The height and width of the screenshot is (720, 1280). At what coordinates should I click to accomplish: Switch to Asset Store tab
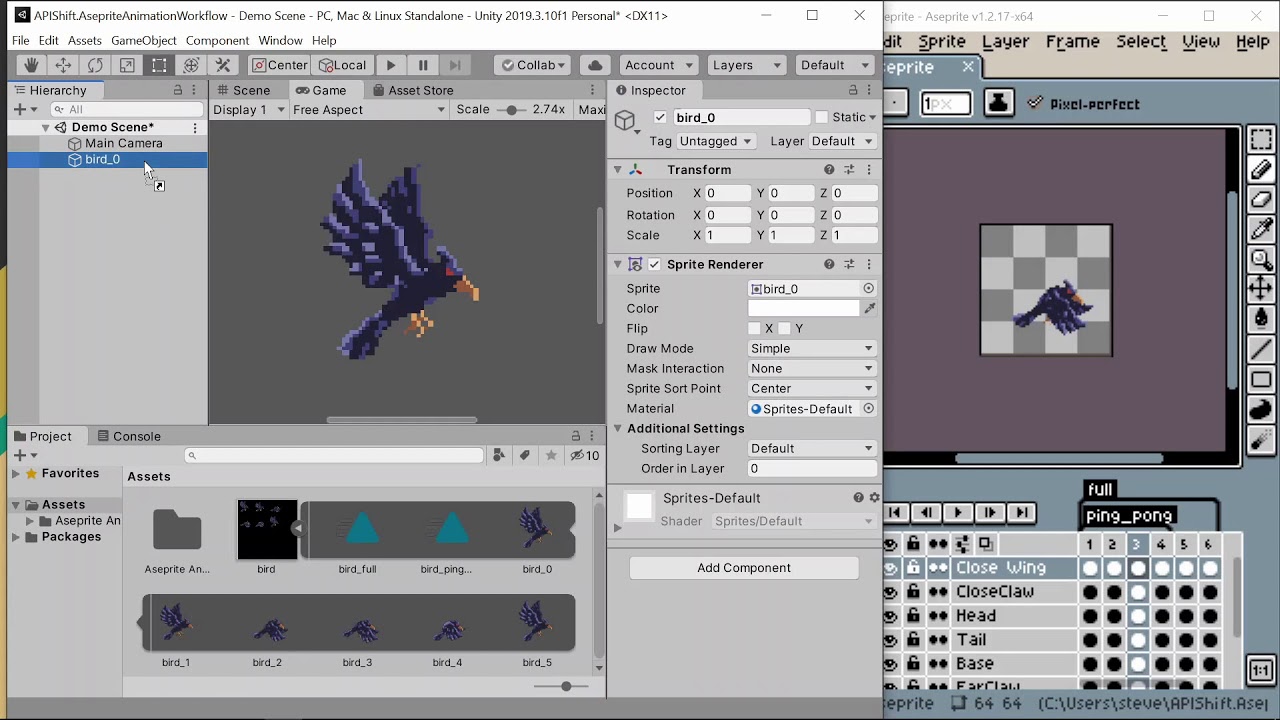[x=412, y=90]
